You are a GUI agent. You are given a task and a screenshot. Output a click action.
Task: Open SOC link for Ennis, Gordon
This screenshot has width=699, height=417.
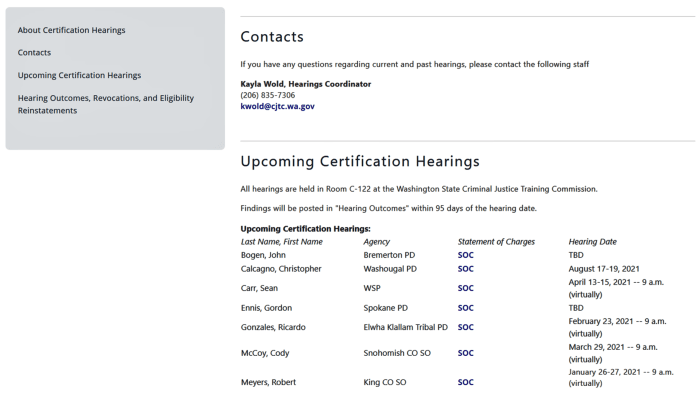(x=465, y=308)
